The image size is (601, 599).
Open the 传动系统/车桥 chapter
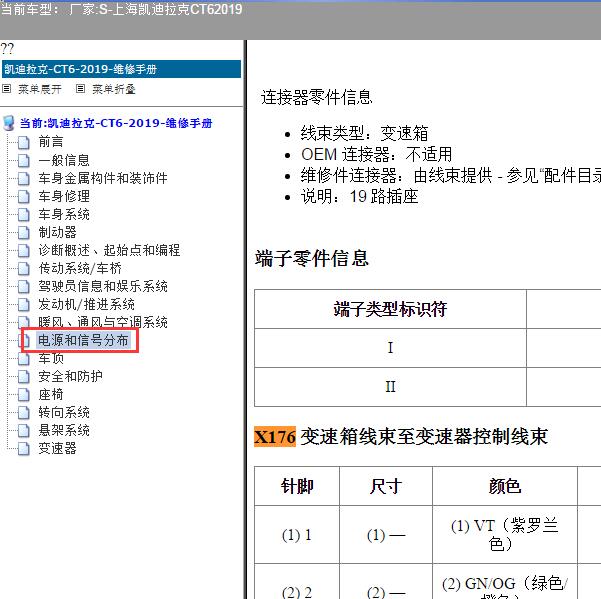coord(80,268)
